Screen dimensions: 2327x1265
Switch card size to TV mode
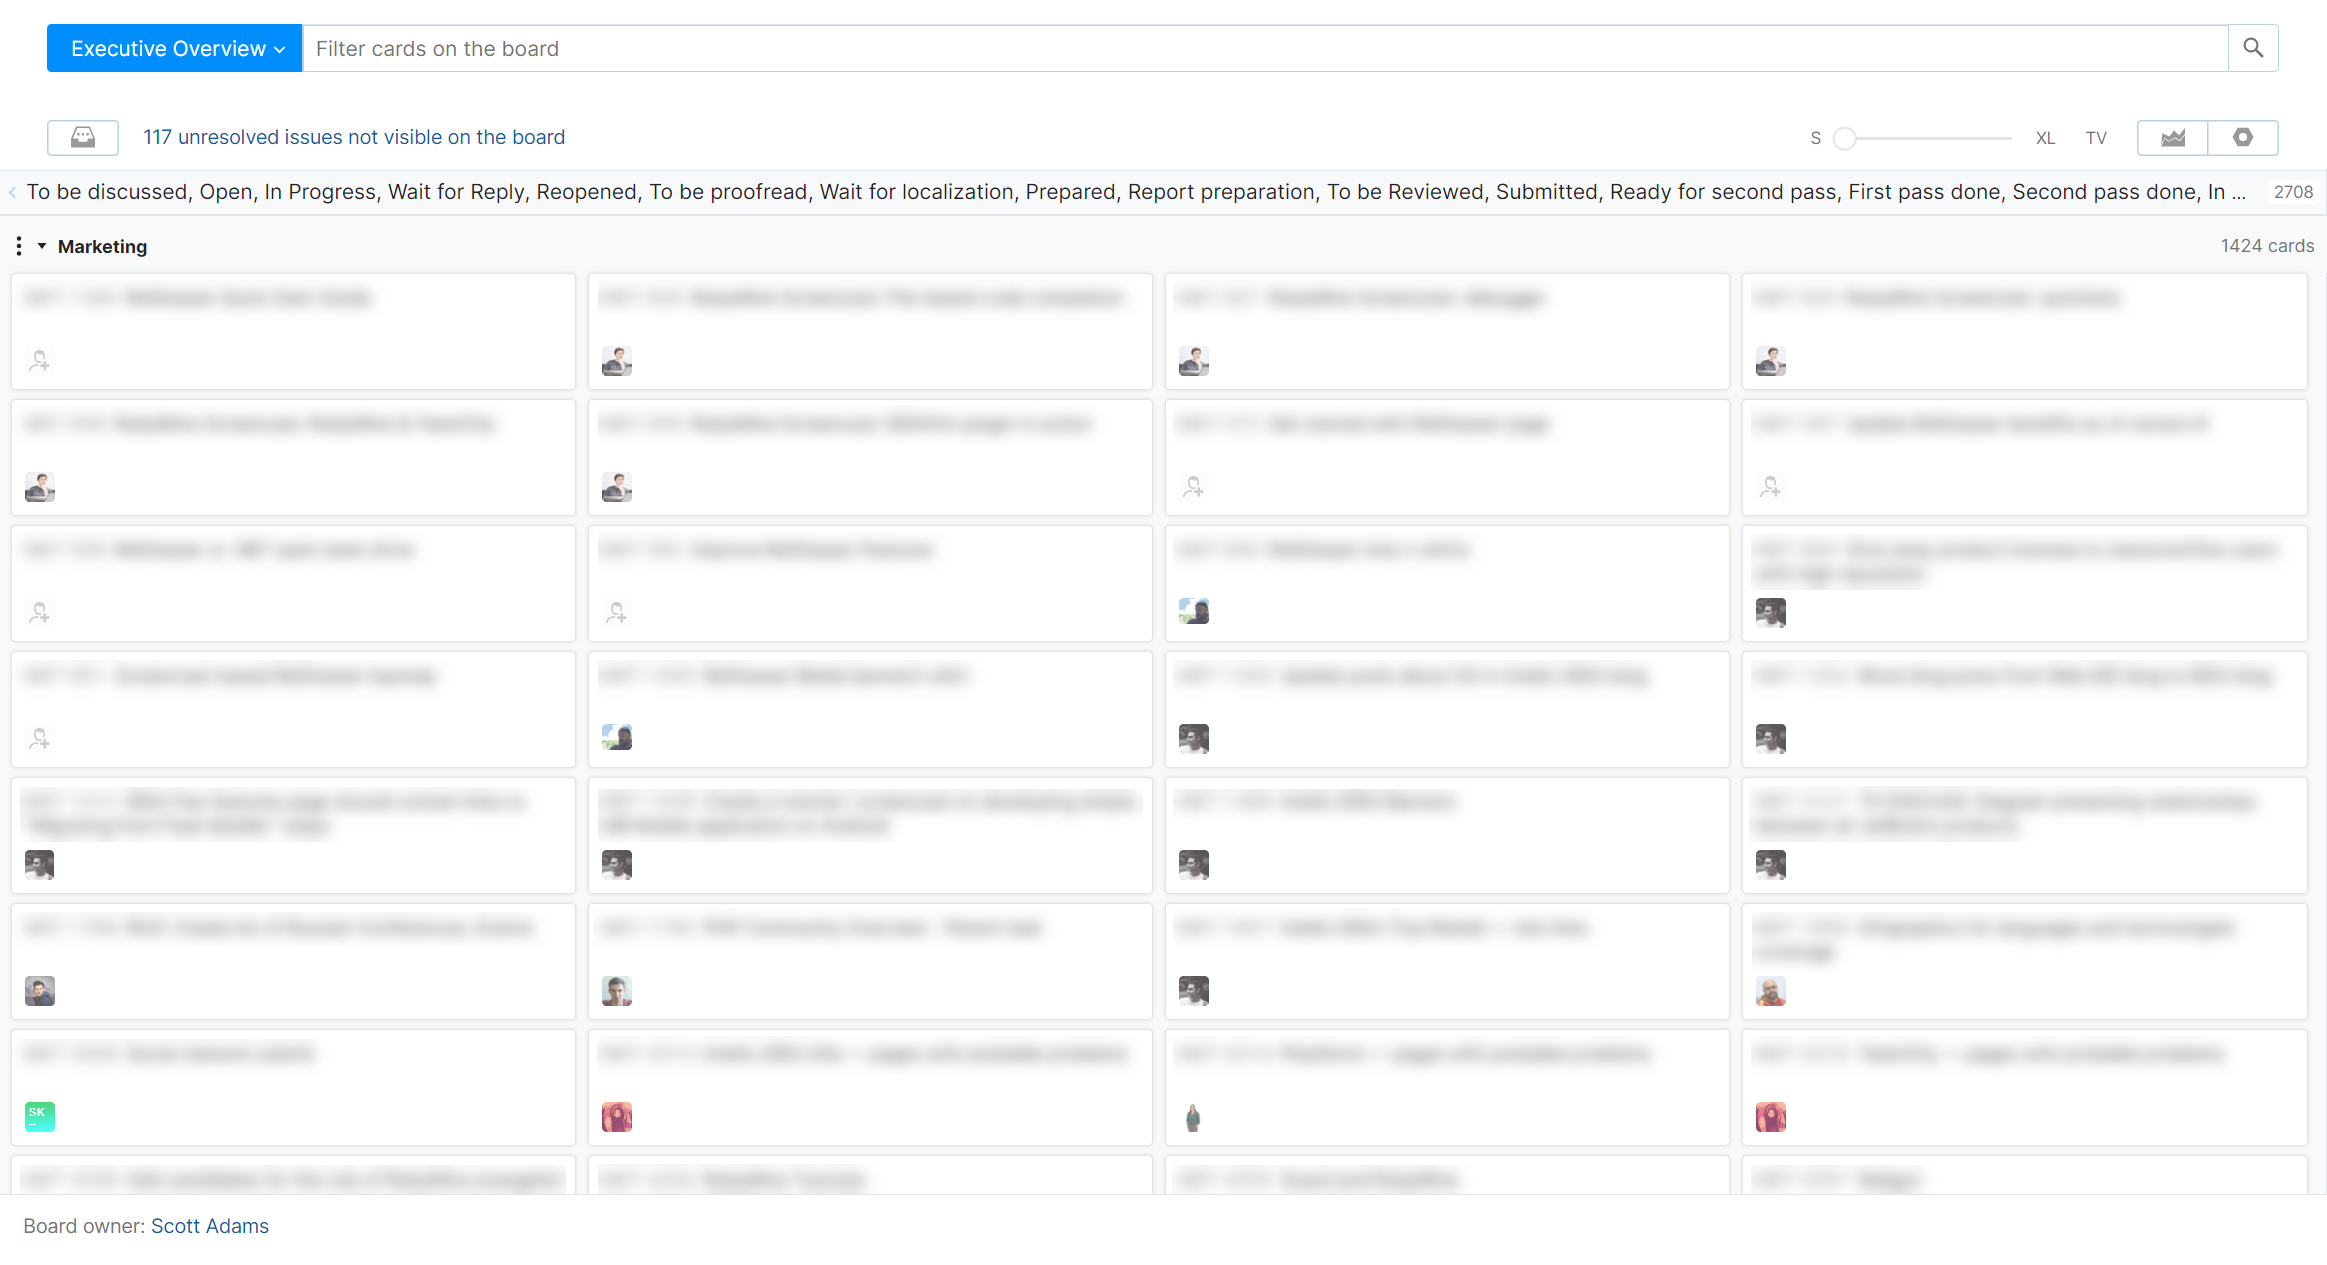coord(2096,138)
